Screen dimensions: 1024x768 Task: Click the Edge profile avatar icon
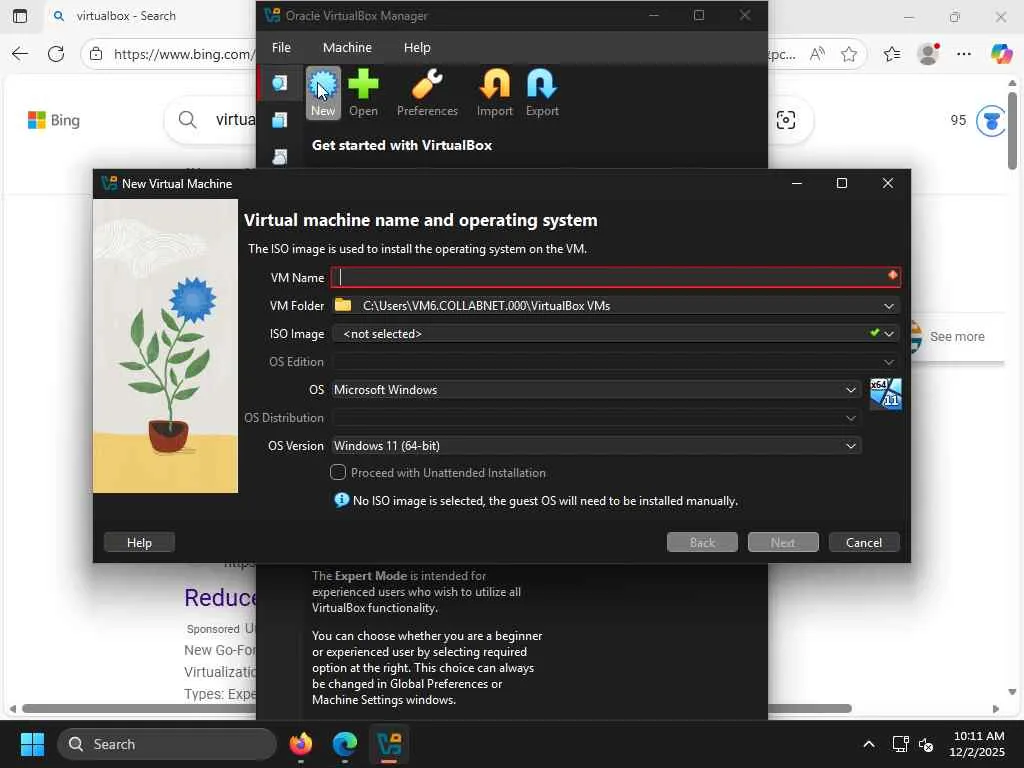tap(928, 54)
